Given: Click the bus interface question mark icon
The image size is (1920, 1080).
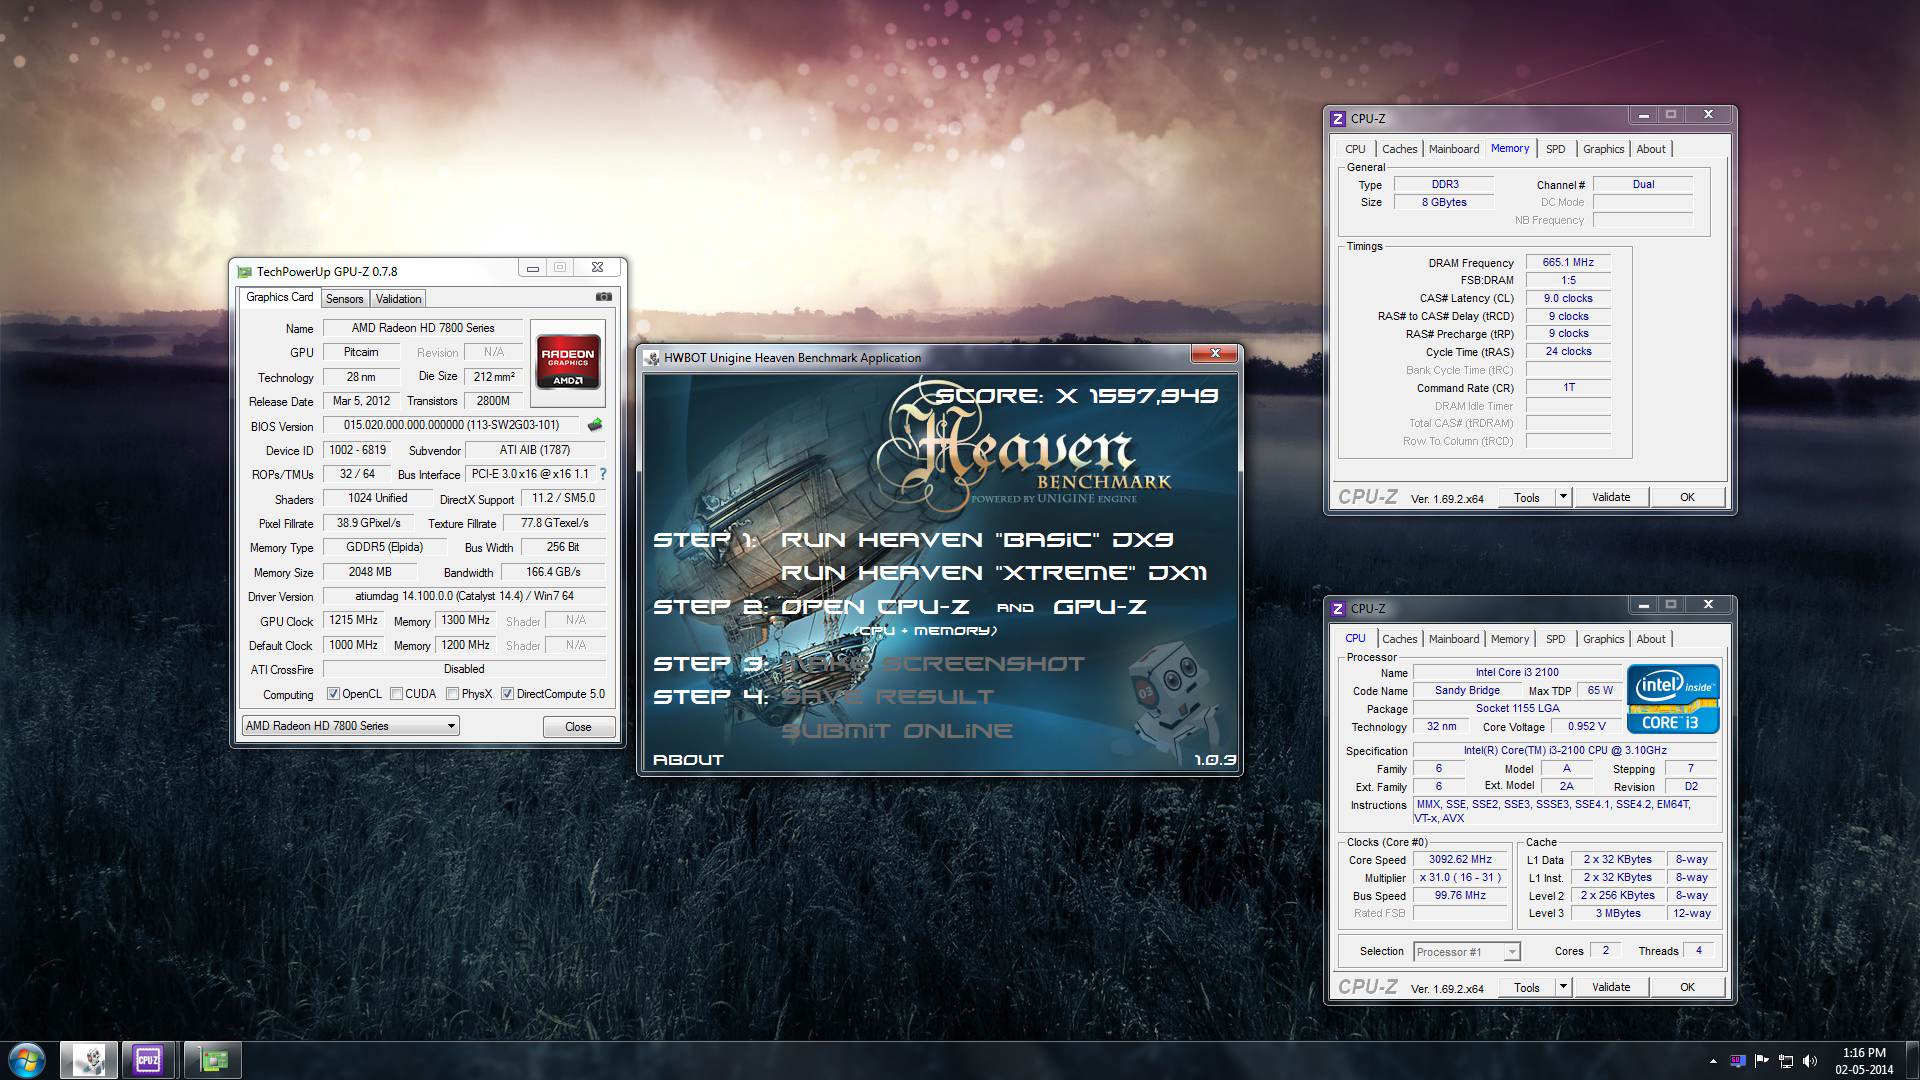Looking at the screenshot, I should [x=603, y=474].
